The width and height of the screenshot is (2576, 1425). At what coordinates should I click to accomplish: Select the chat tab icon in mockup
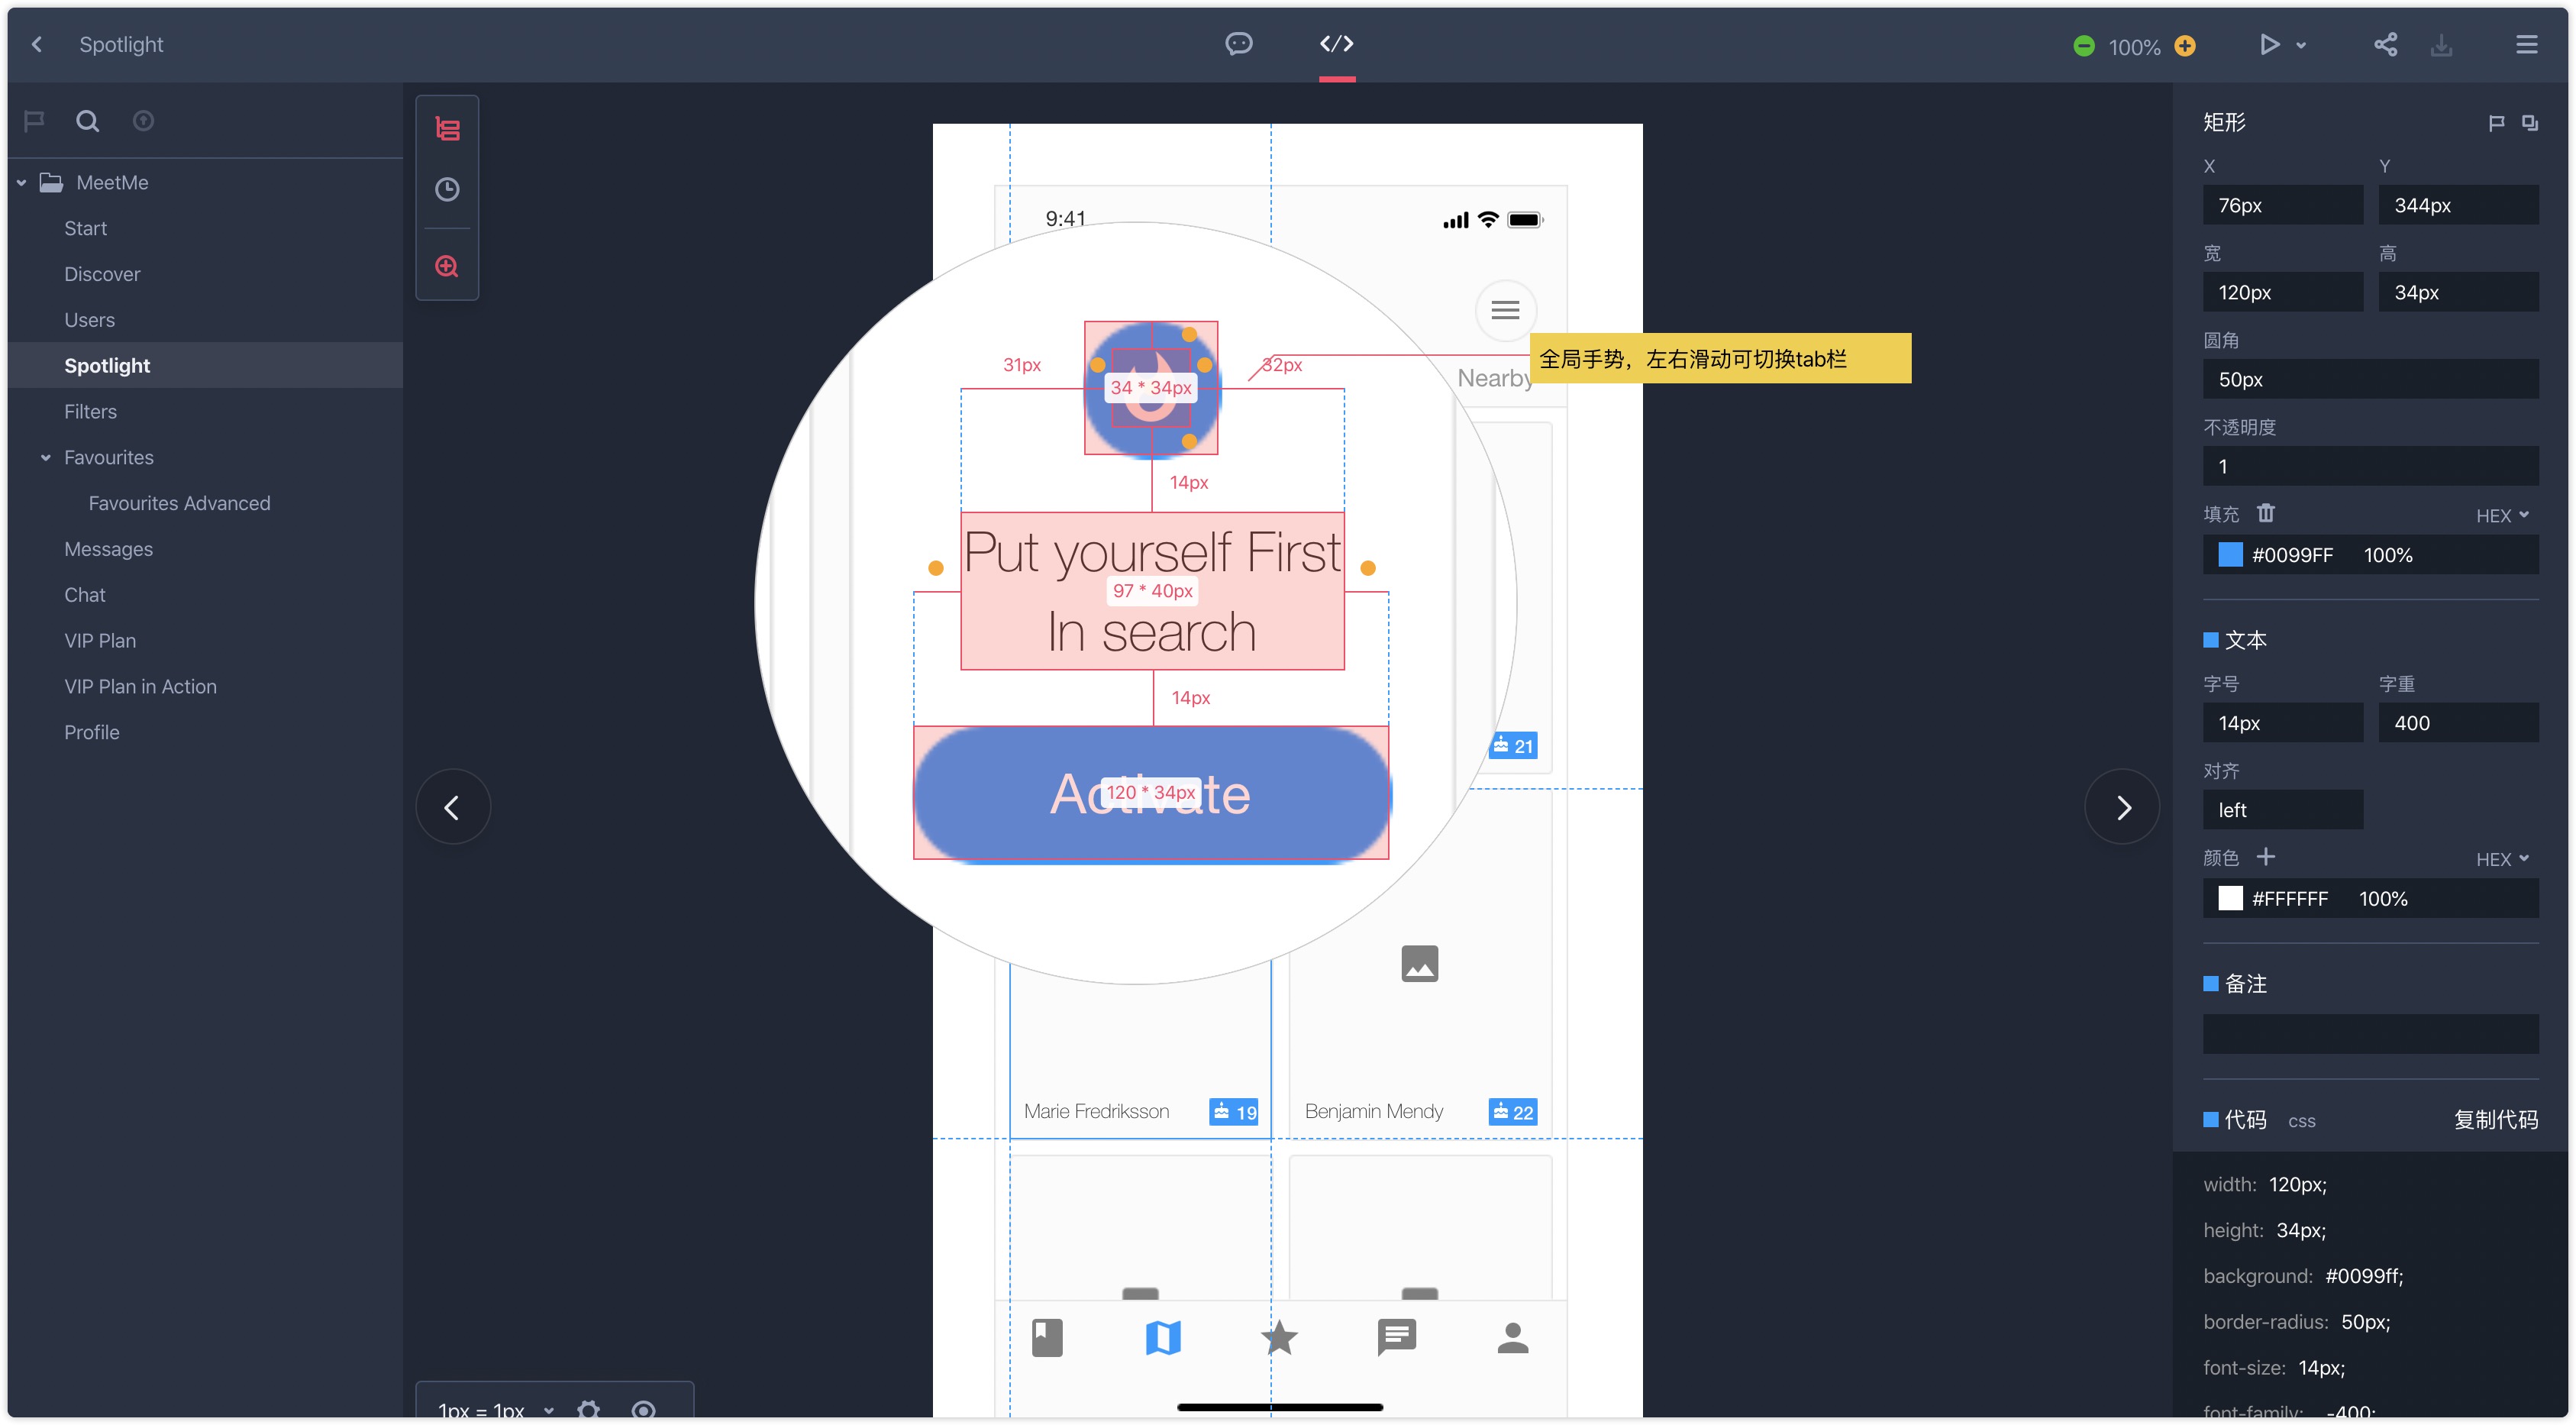(1396, 1338)
